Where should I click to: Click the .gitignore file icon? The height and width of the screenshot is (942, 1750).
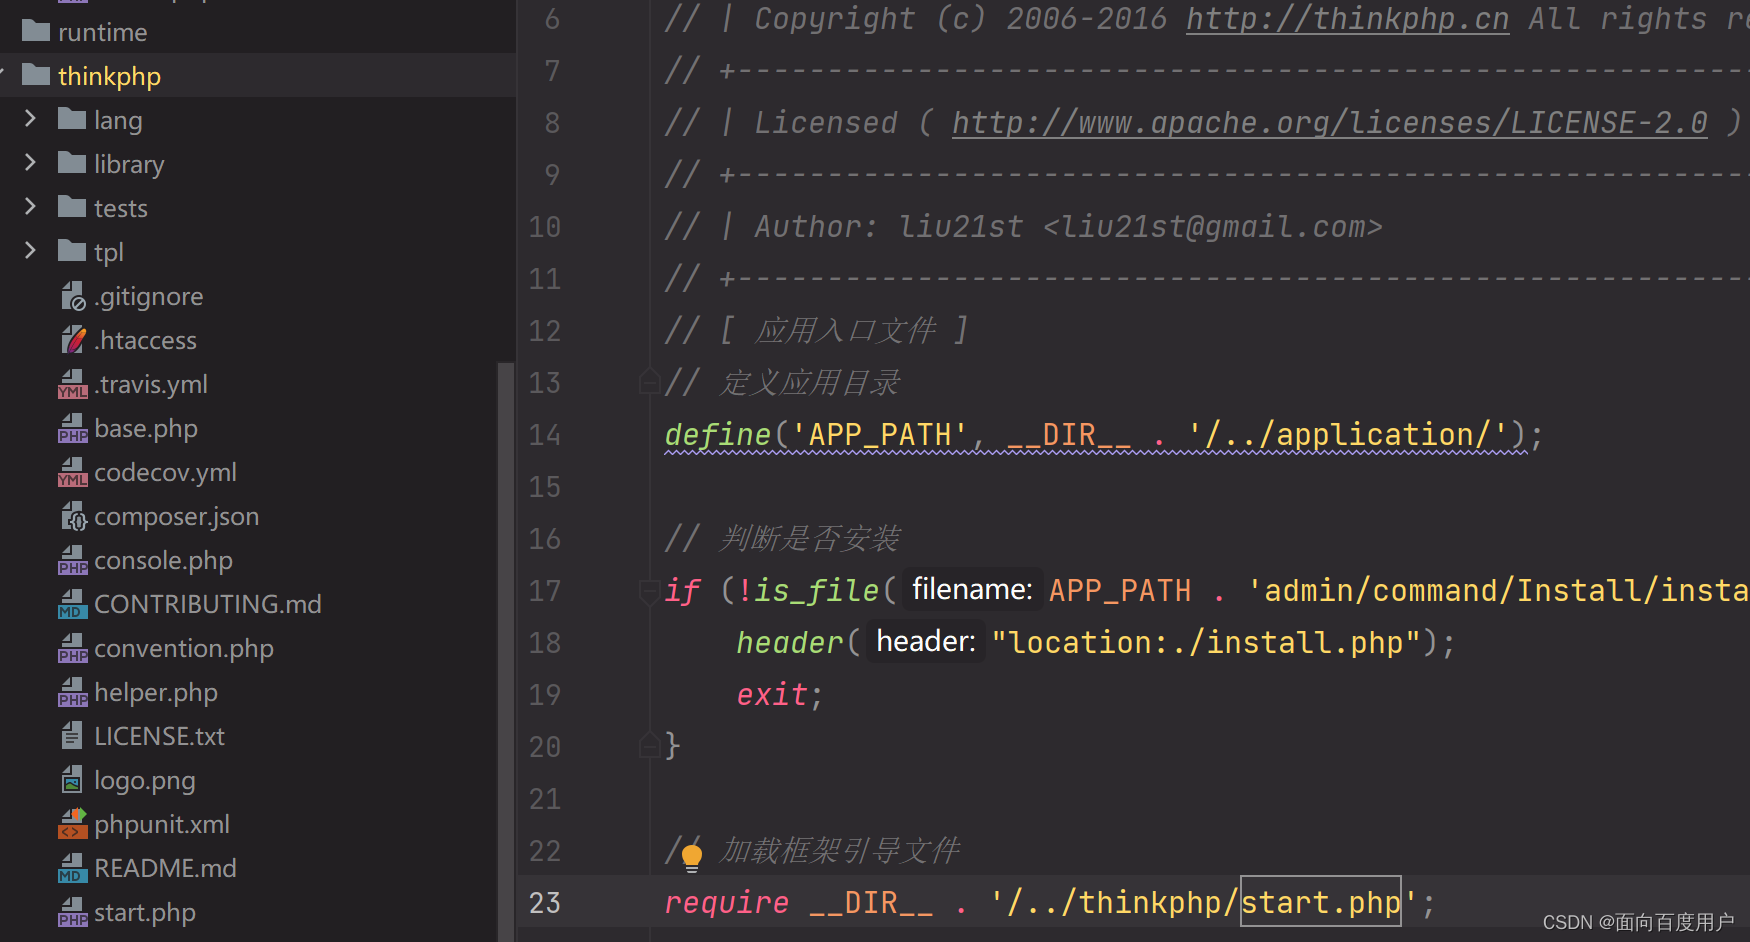coord(73,296)
